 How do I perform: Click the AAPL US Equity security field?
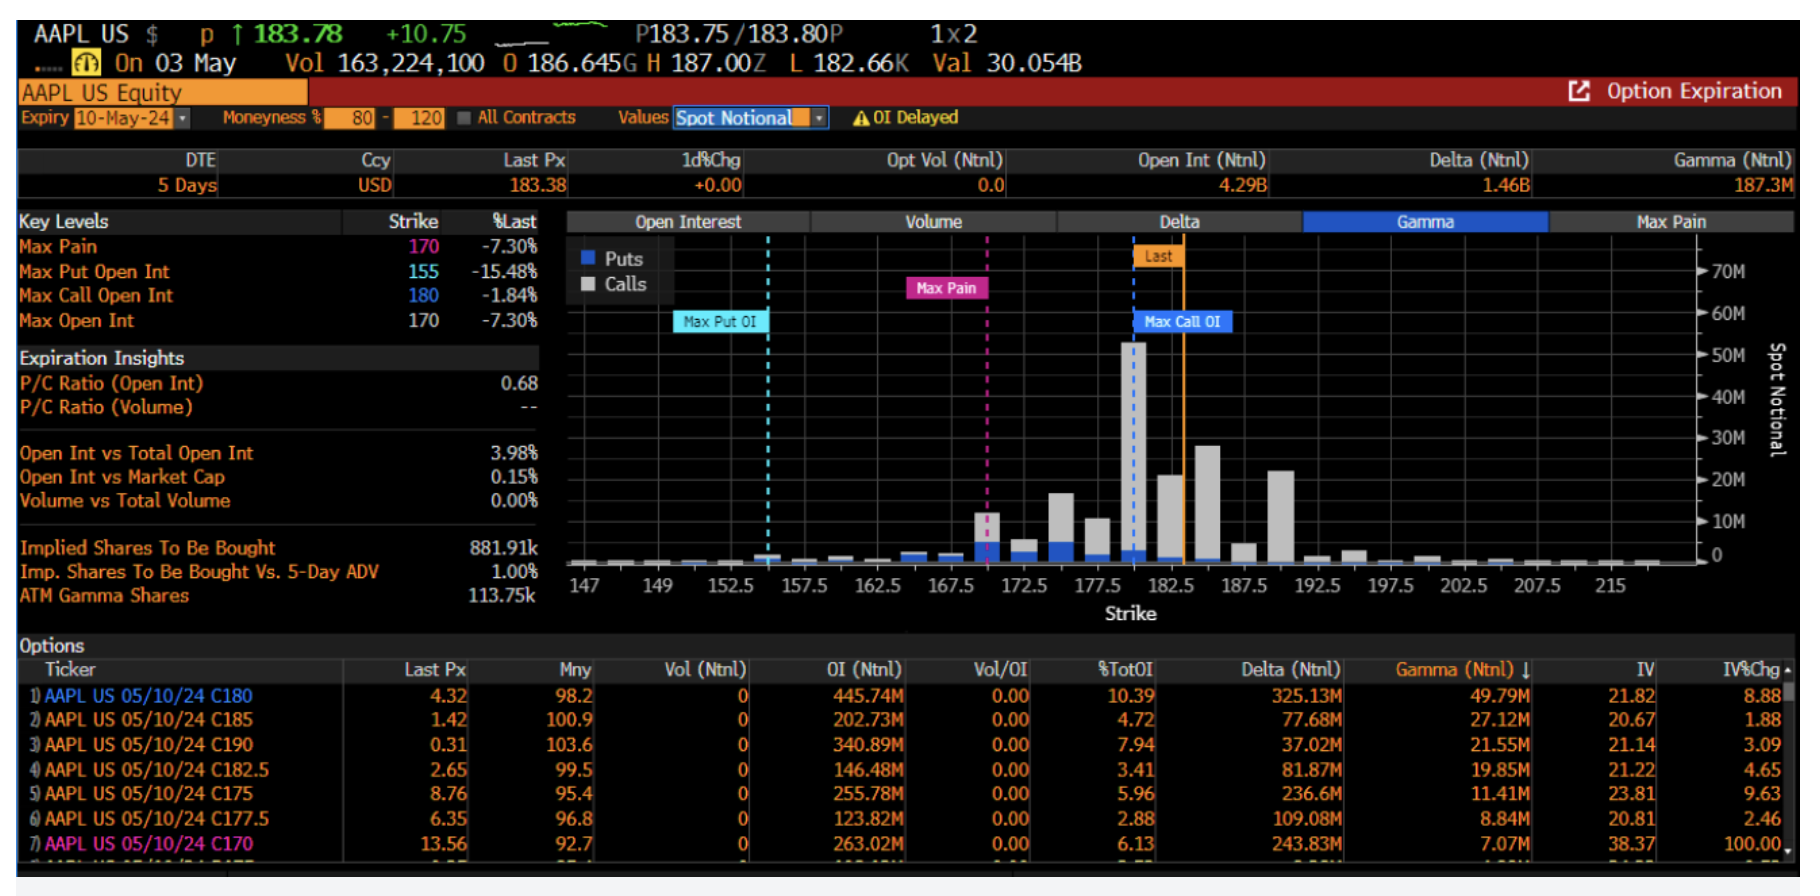[163, 93]
